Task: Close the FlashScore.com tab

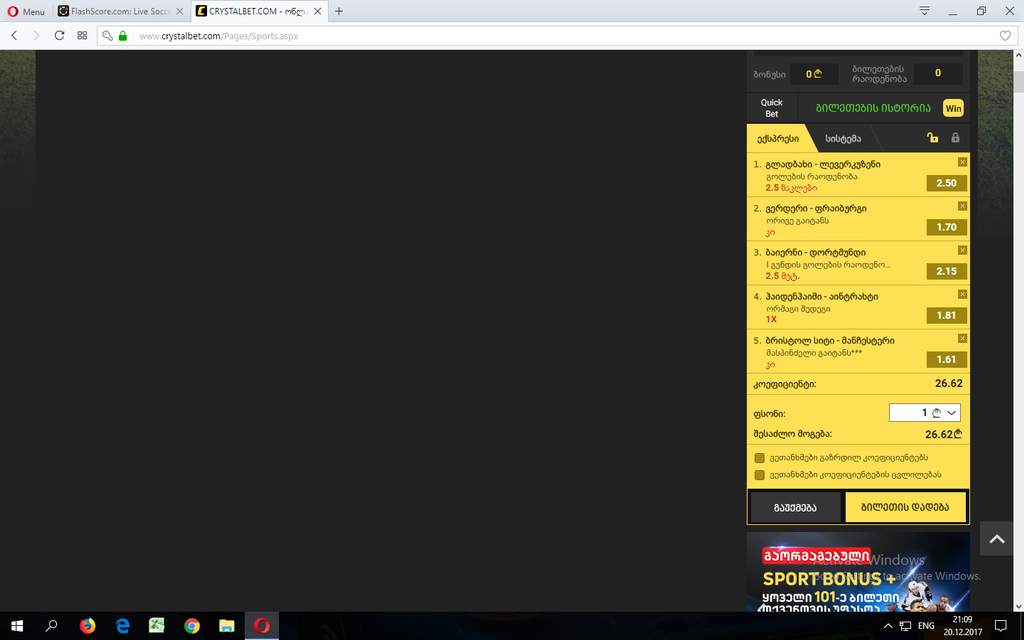Action: point(180,11)
